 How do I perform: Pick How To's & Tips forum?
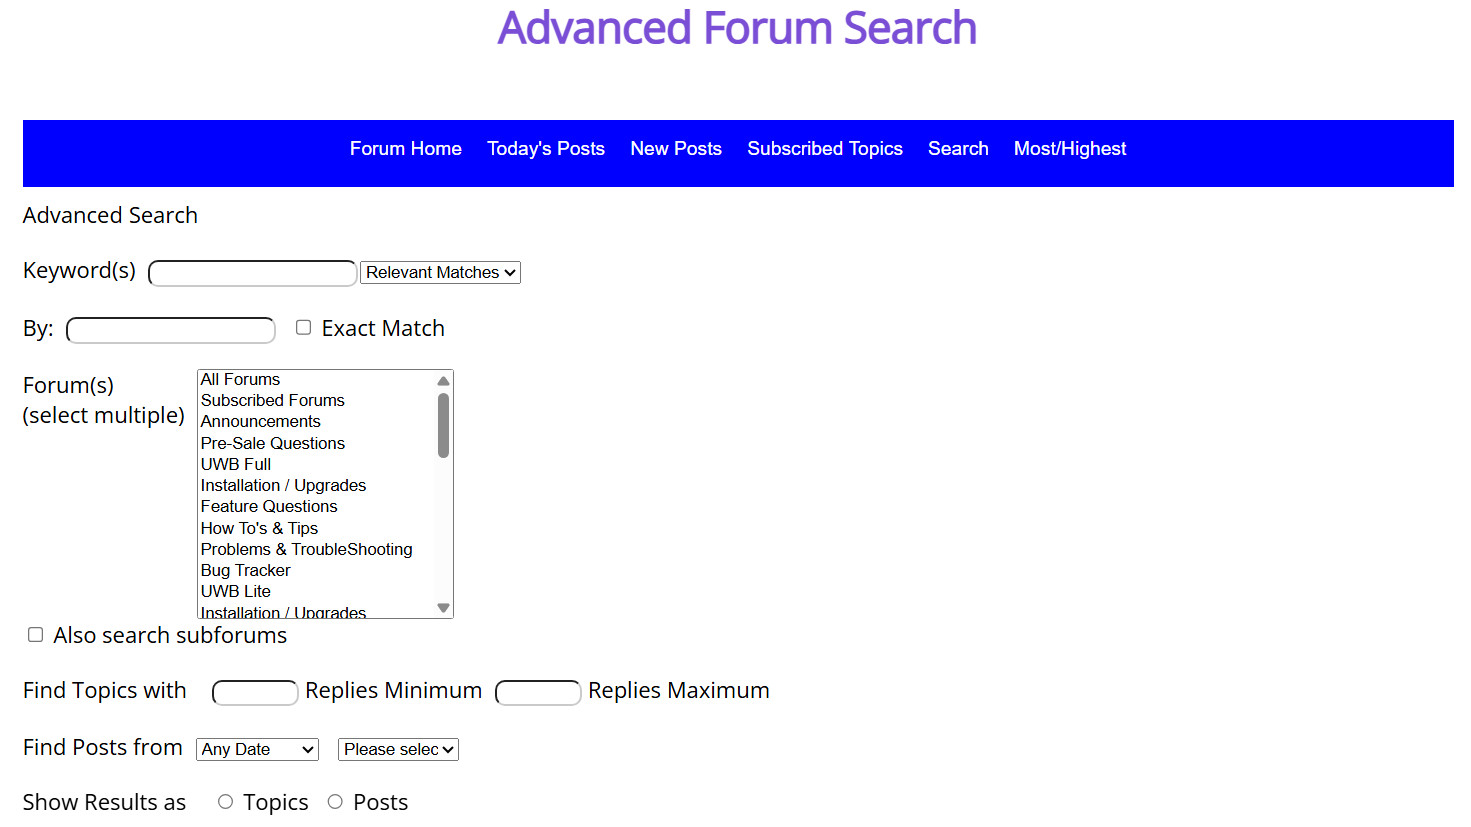click(316, 528)
